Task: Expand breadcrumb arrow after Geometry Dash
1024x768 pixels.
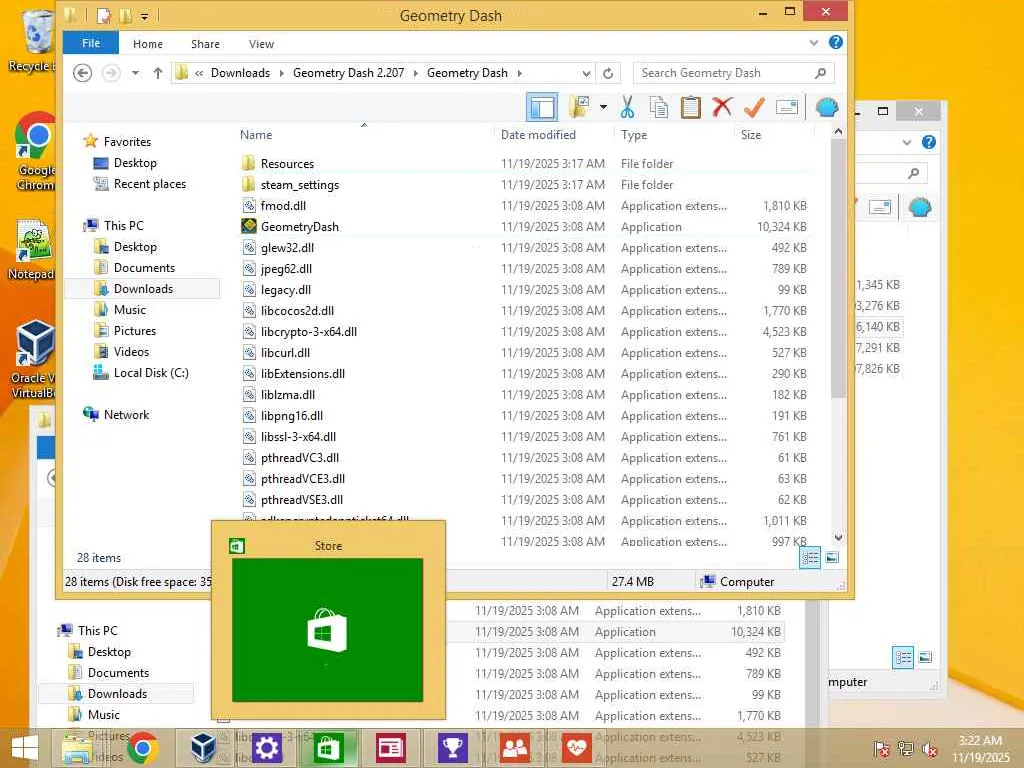Action: [520, 73]
